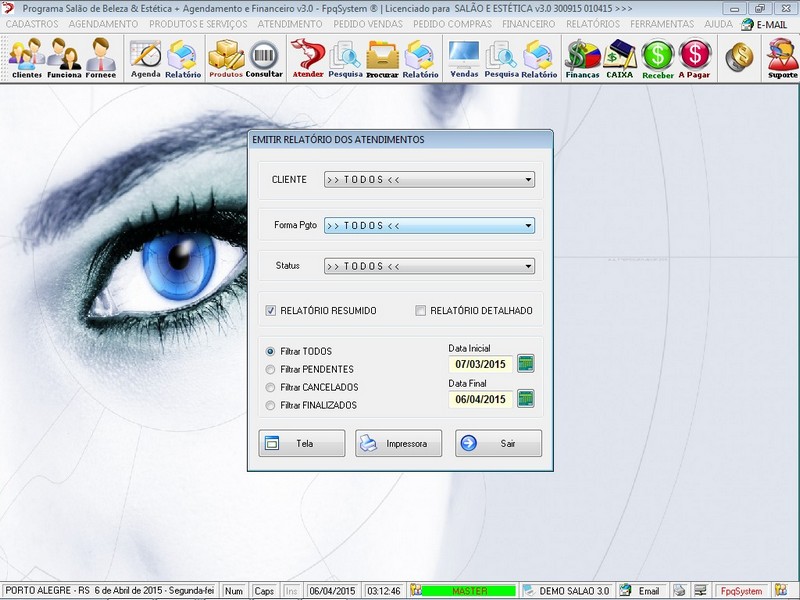Click the Impressora button
The height and width of the screenshot is (600, 800).
[x=398, y=444]
